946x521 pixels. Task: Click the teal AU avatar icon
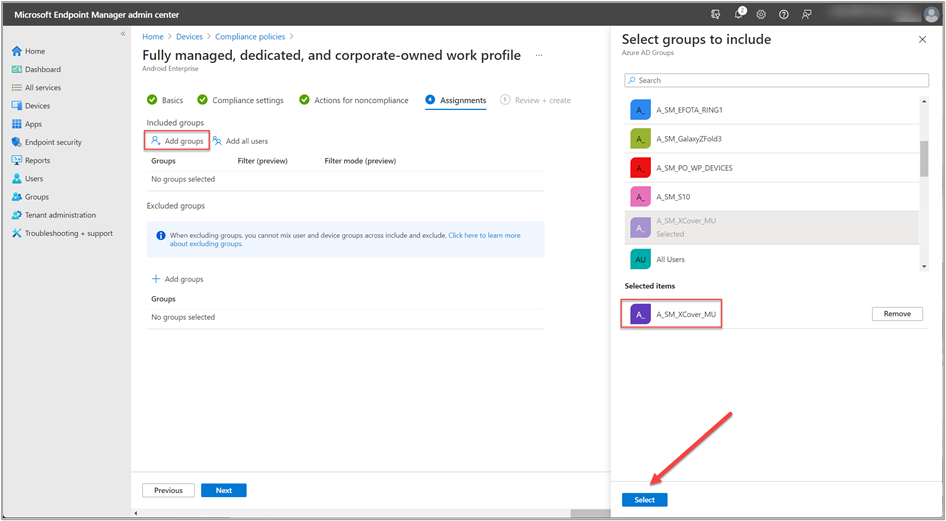point(640,259)
